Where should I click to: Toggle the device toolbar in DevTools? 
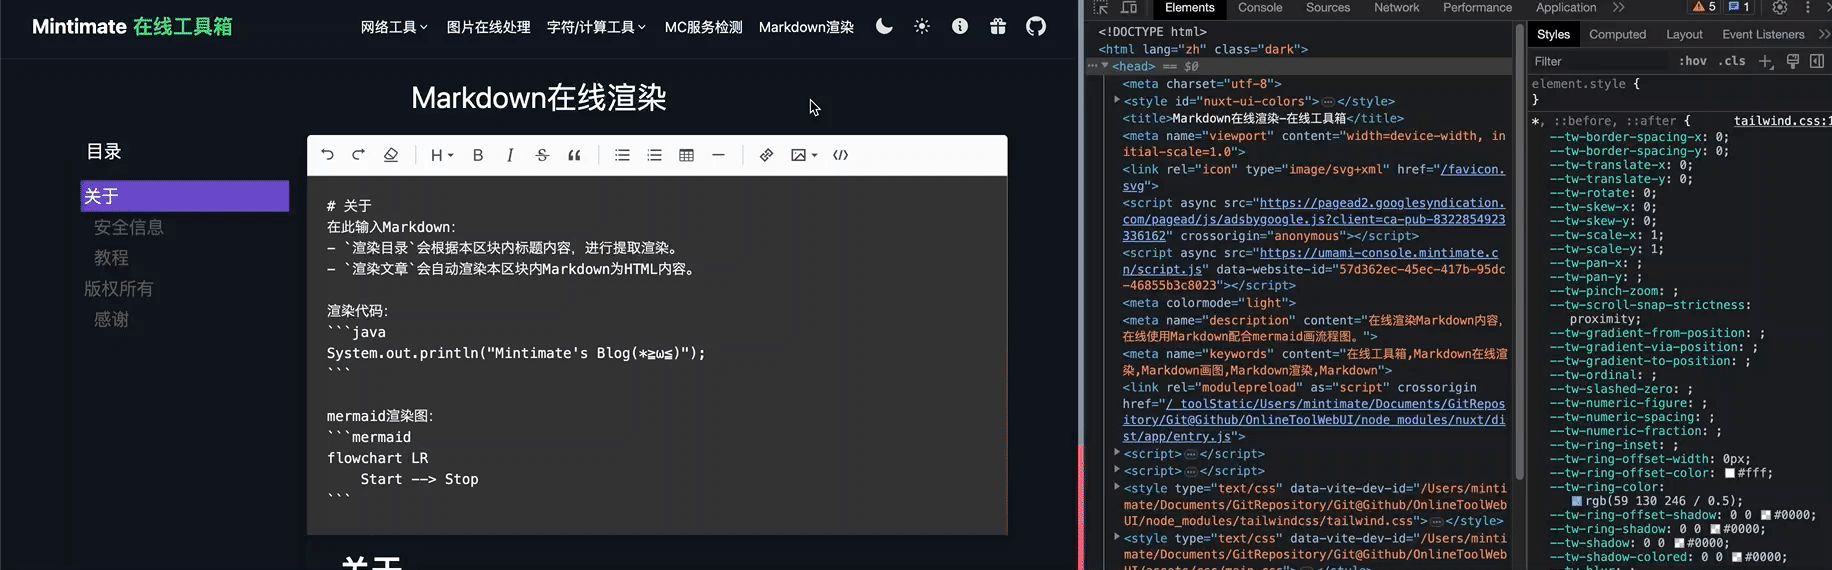click(x=1129, y=8)
